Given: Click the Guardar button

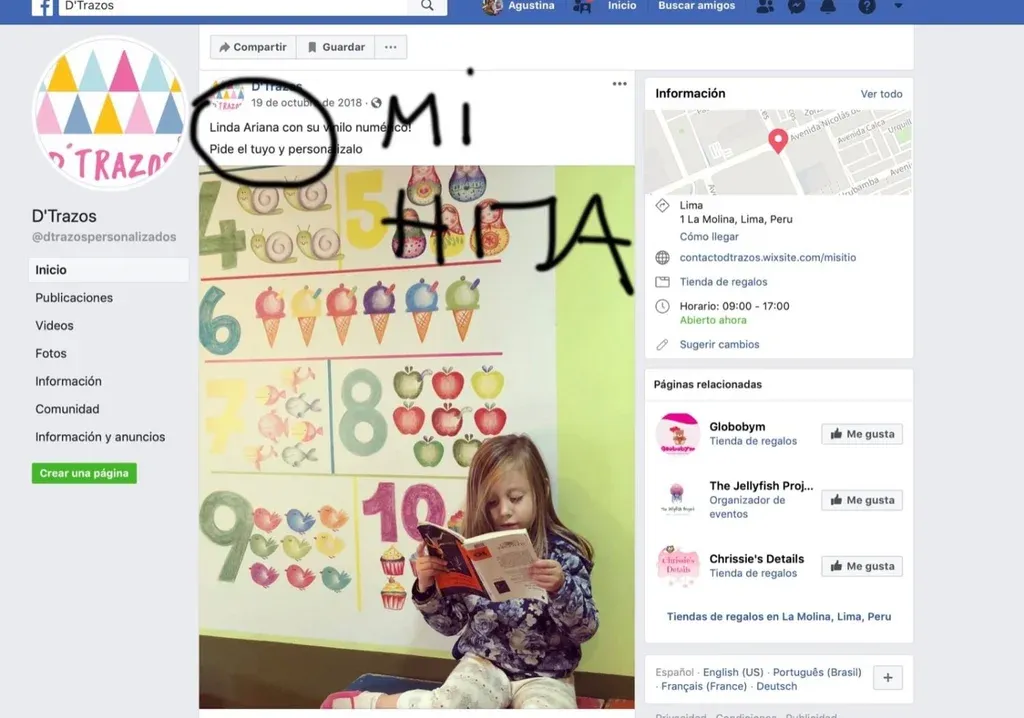Looking at the screenshot, I should (335, 47).
